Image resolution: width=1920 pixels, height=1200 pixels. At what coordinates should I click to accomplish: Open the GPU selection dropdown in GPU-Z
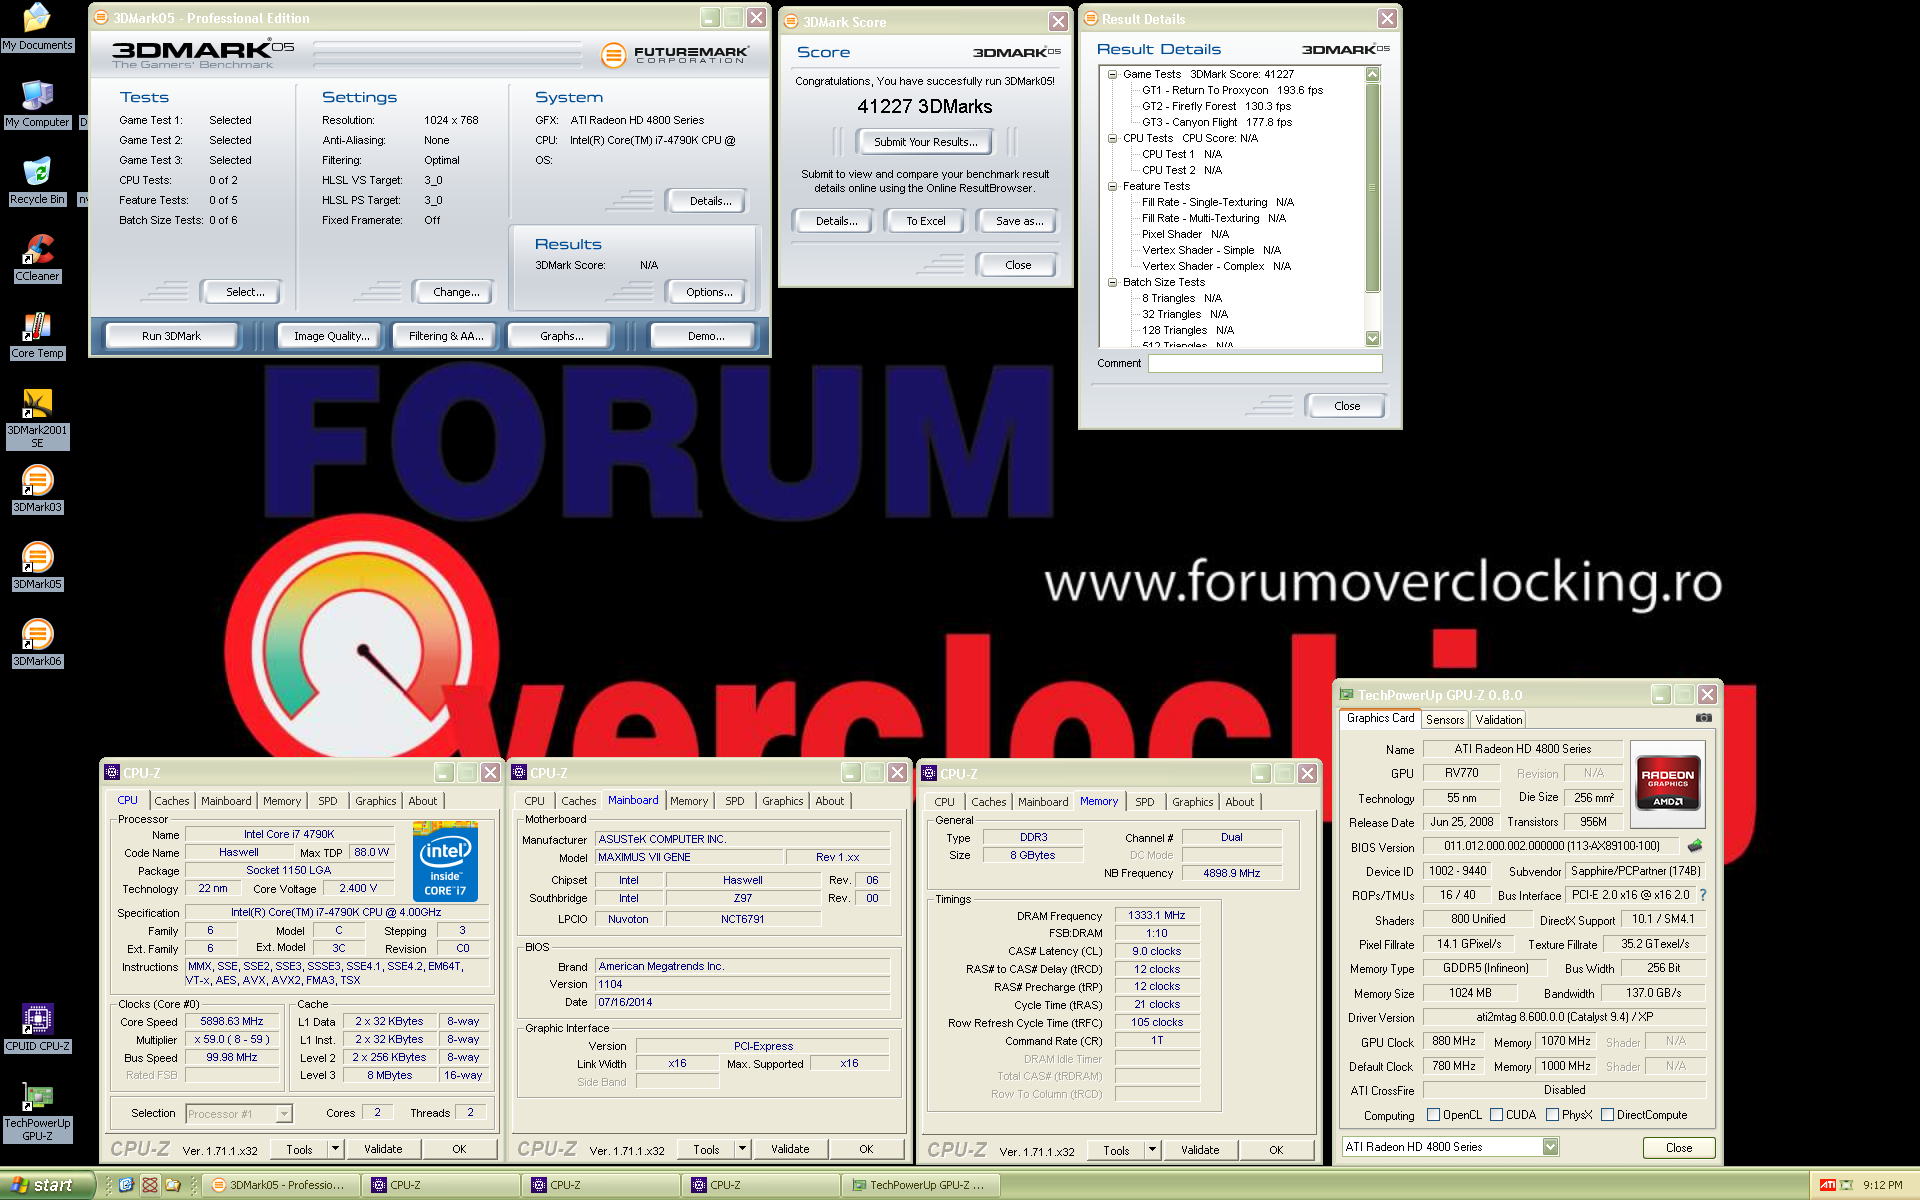1550,1147
